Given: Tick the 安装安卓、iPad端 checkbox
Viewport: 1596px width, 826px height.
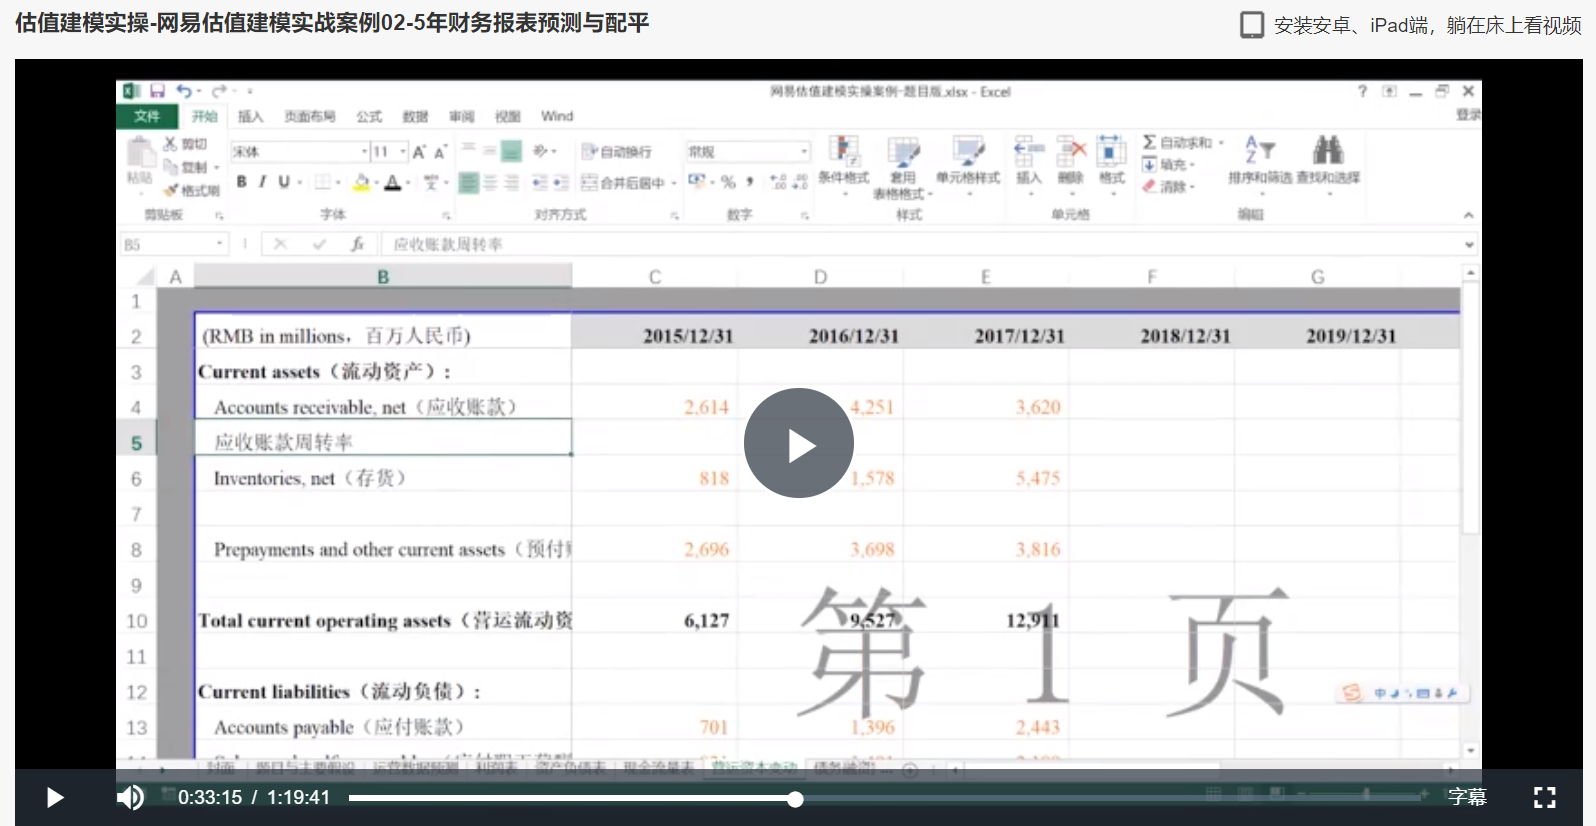Looking at the screenshot, I should point(1252,25).
